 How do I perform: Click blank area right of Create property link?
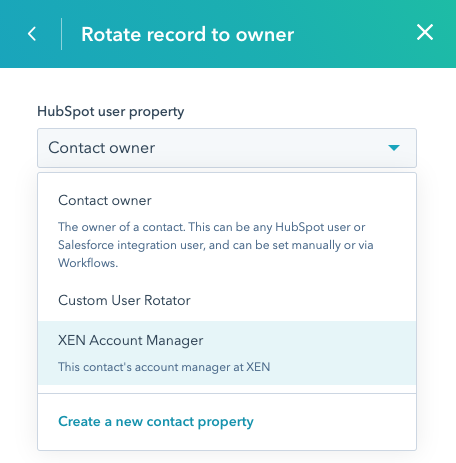click(333, 422)
